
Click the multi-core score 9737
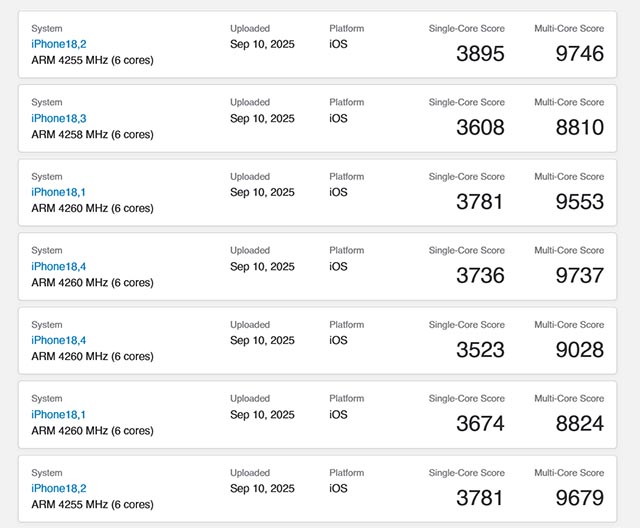(580, 276)
